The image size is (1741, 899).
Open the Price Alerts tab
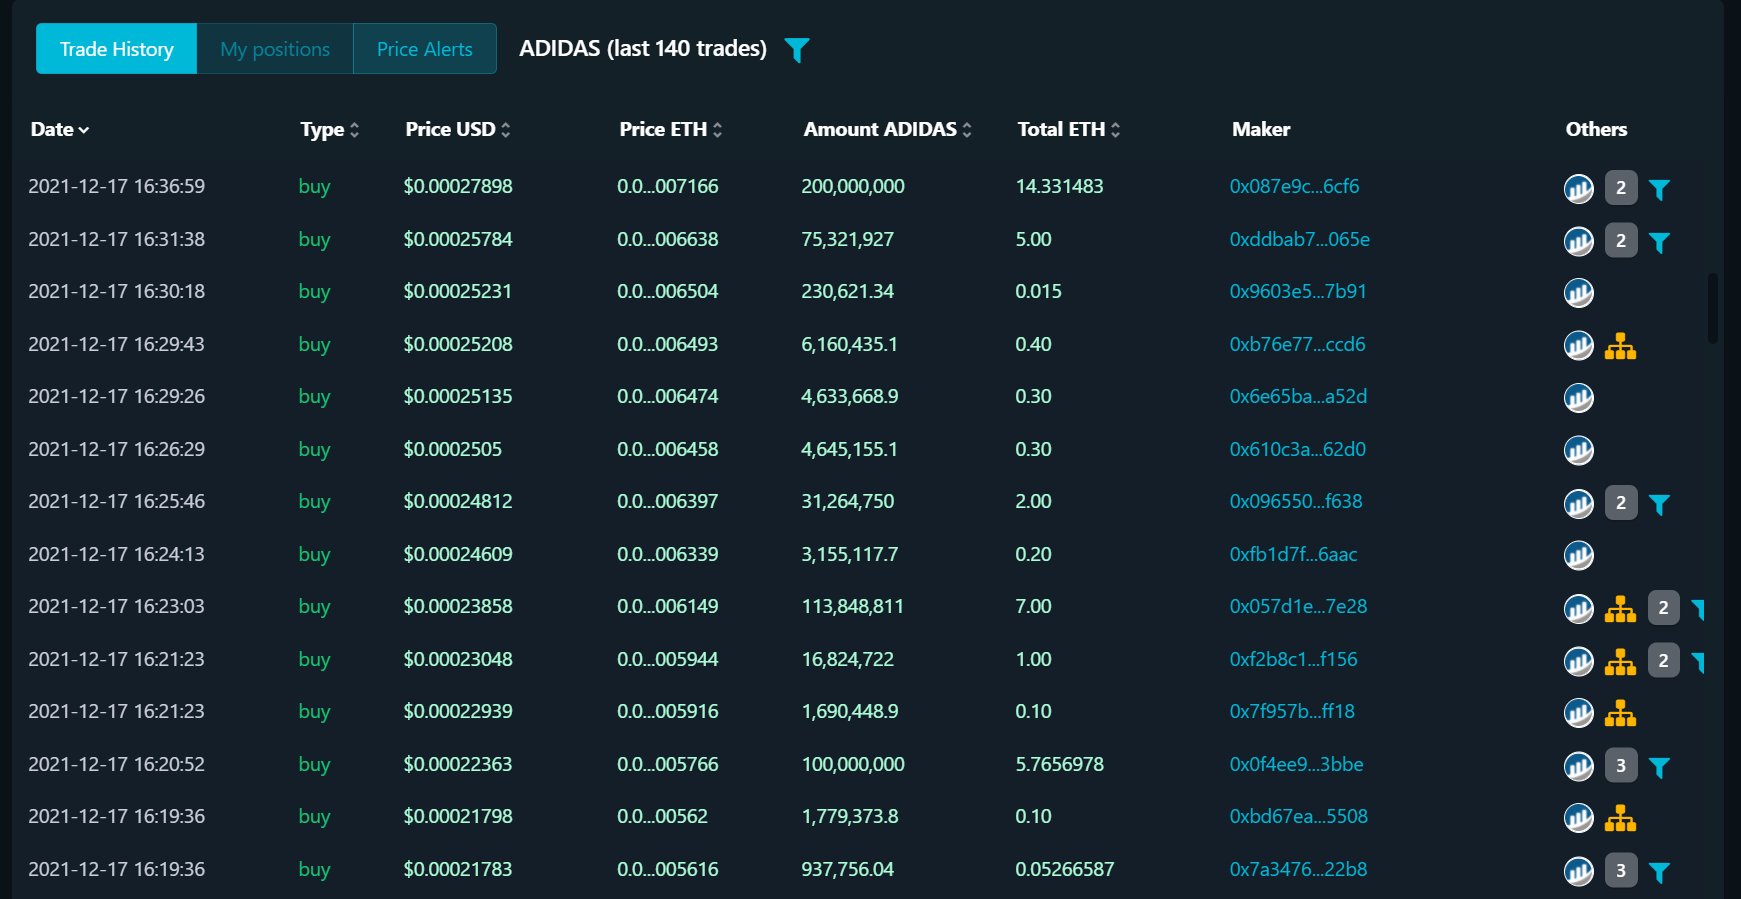(x=424, y=49)
